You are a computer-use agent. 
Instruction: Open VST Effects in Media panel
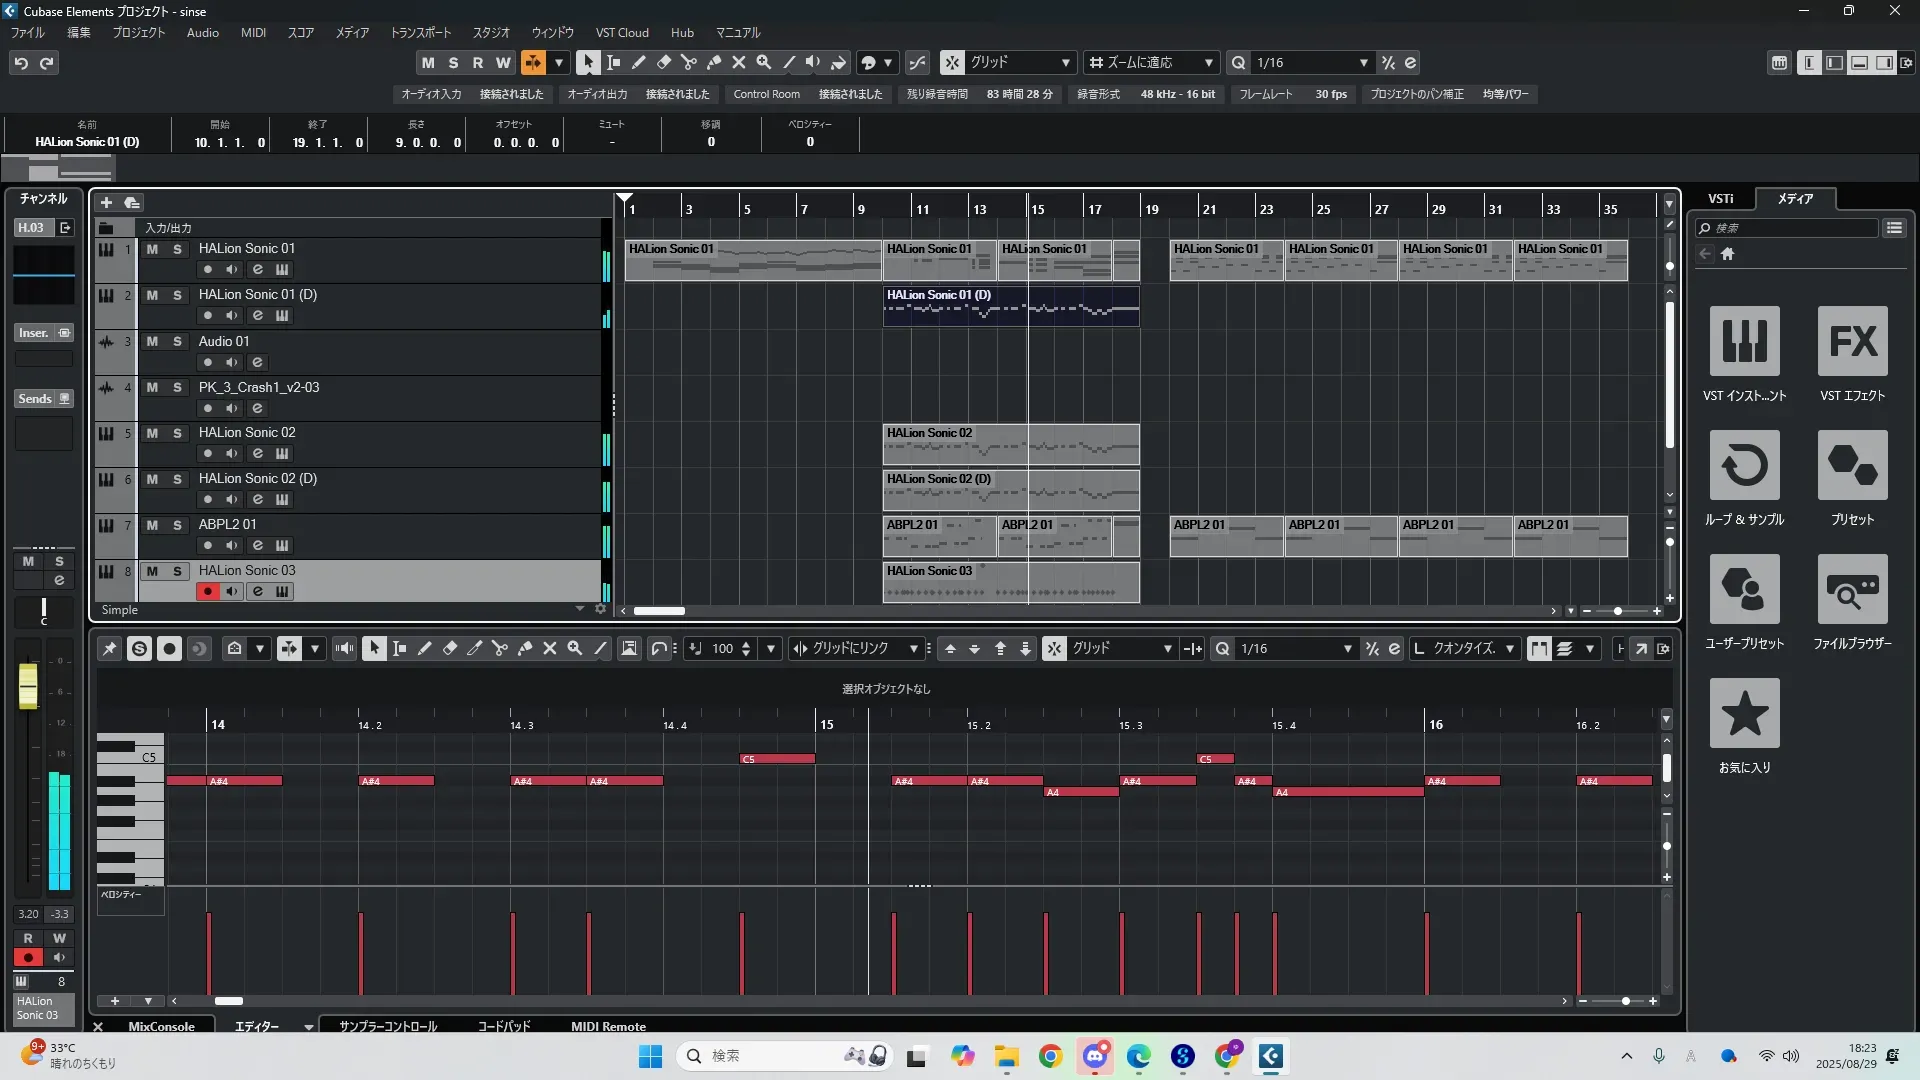pos(1852,341)
